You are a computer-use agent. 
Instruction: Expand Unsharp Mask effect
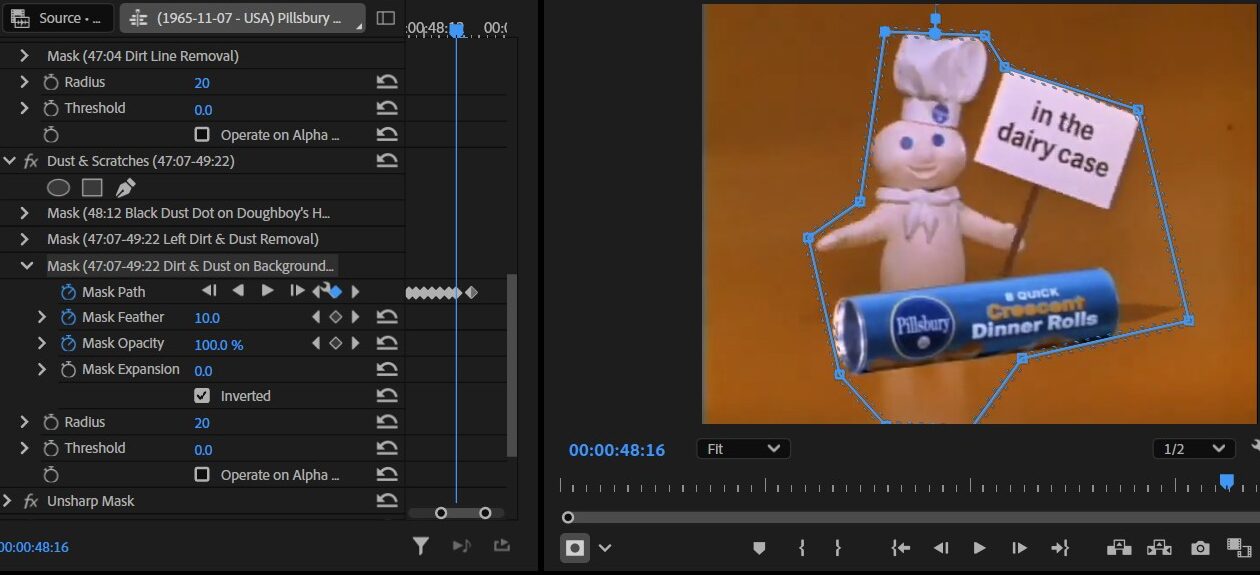8,501
